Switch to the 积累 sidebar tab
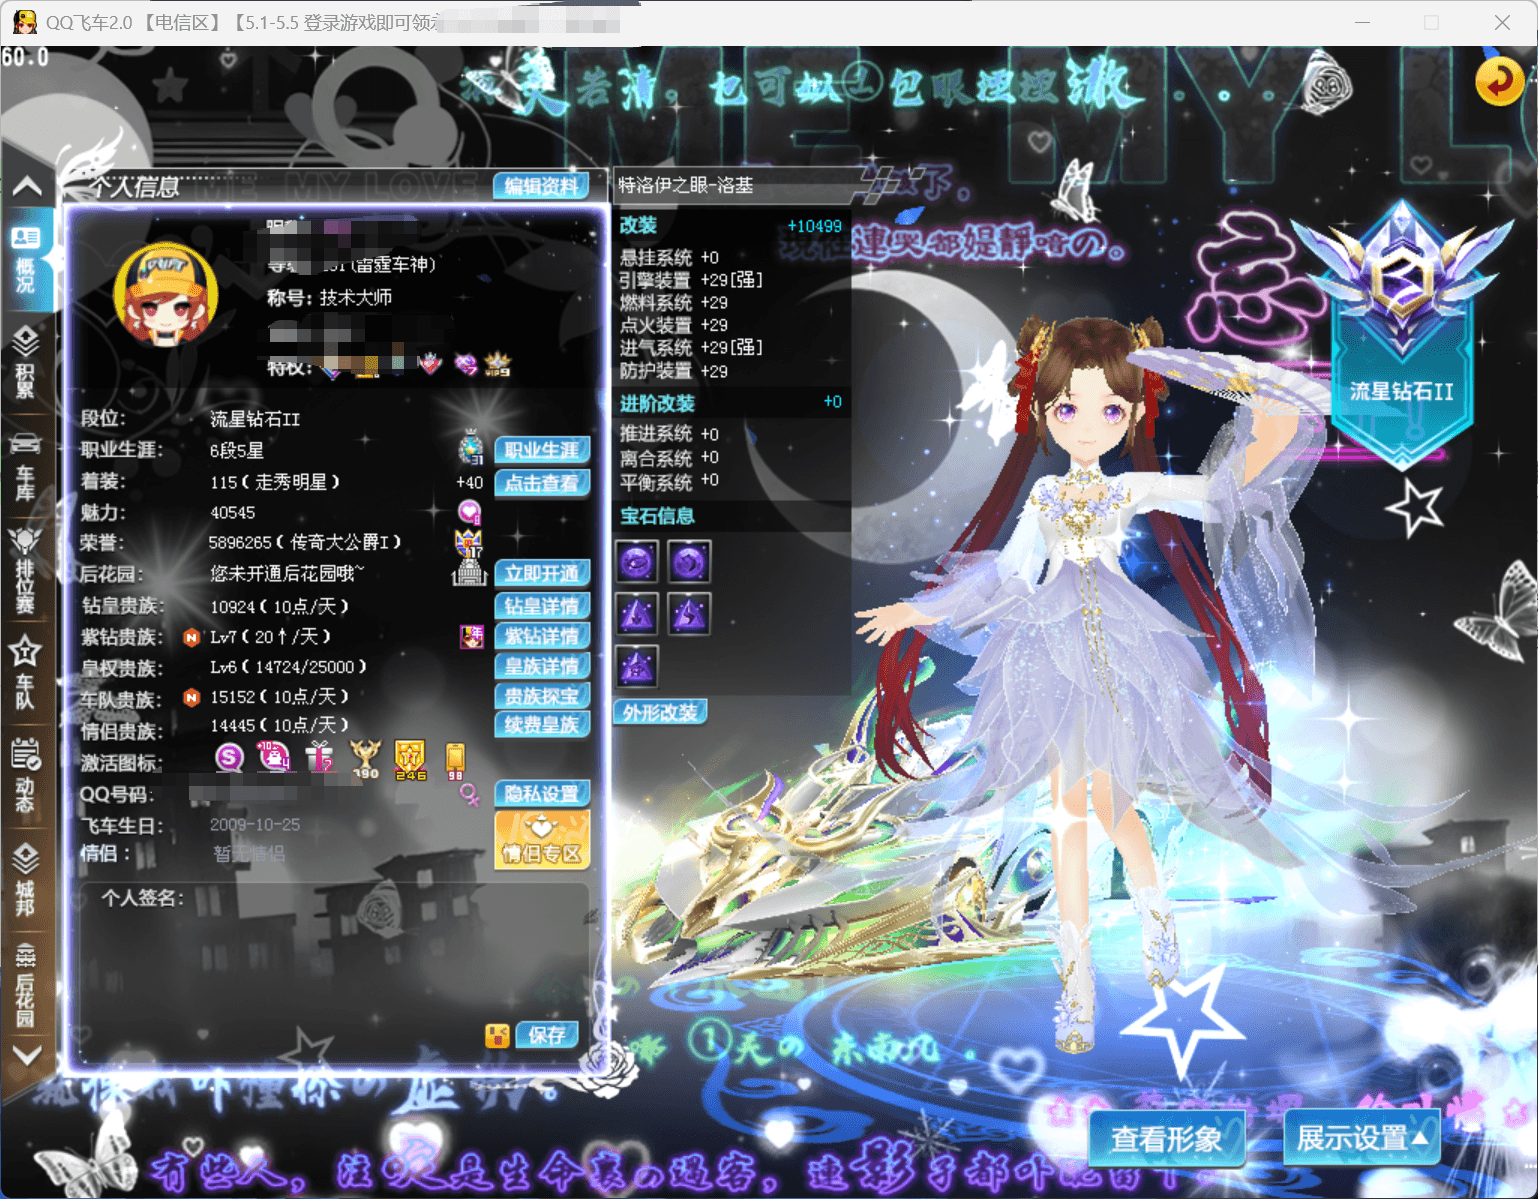Screen dimensions: 1538x1199 coord(26,362)
